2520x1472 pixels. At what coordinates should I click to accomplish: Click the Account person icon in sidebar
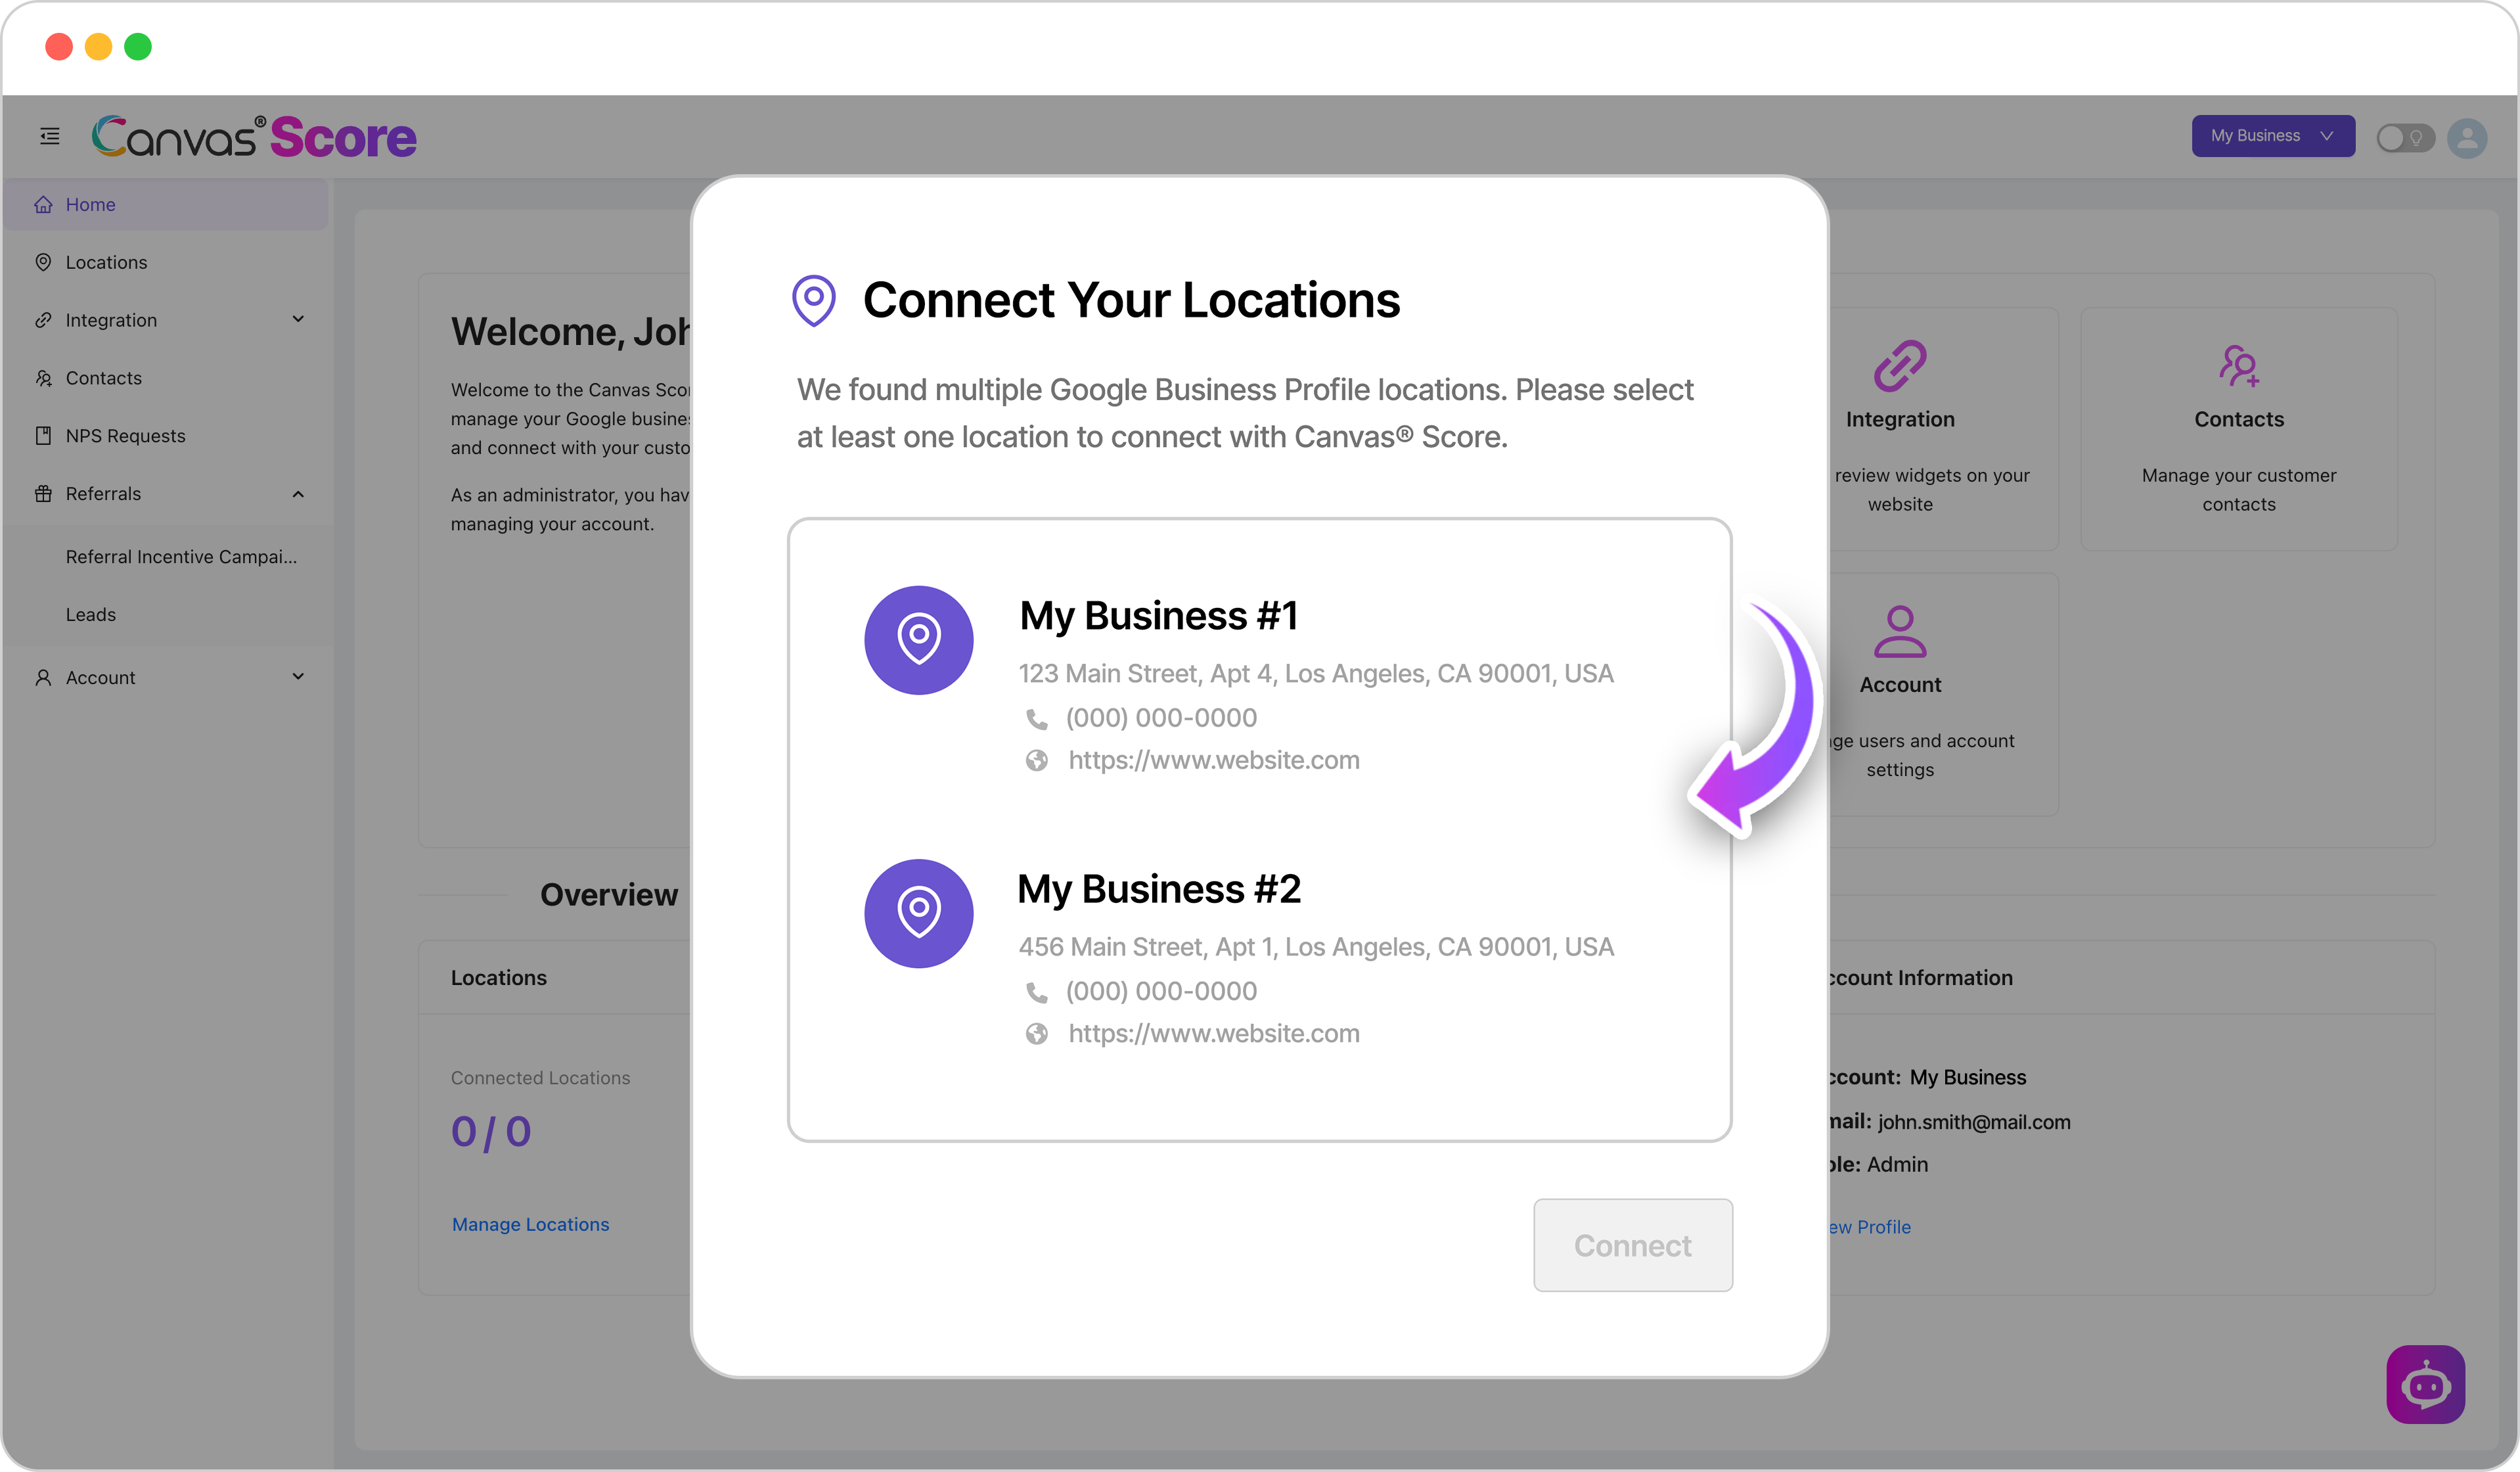[x=43, y=678]
